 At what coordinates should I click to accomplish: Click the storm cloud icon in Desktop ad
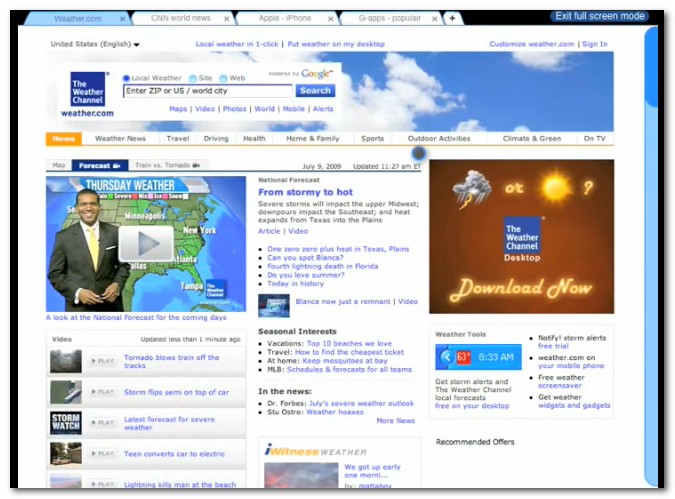471,188
